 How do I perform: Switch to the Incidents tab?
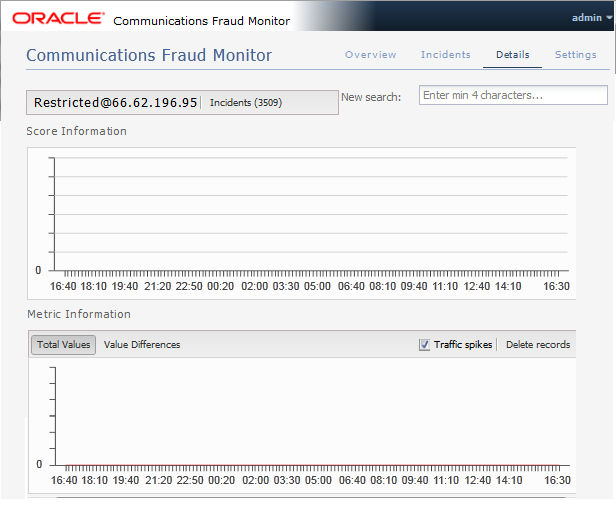tap(446, 55)
